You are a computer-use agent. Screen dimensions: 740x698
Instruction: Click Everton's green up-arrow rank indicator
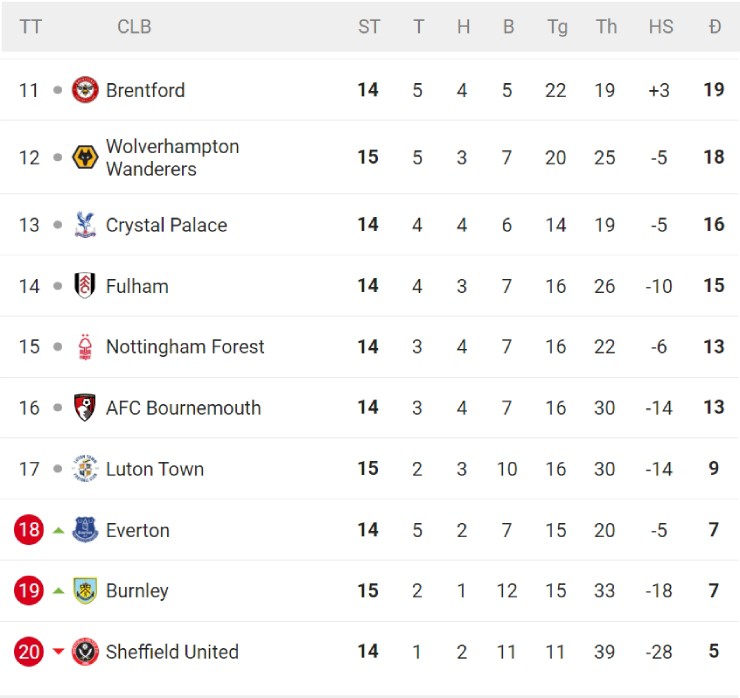pos(58,530)
